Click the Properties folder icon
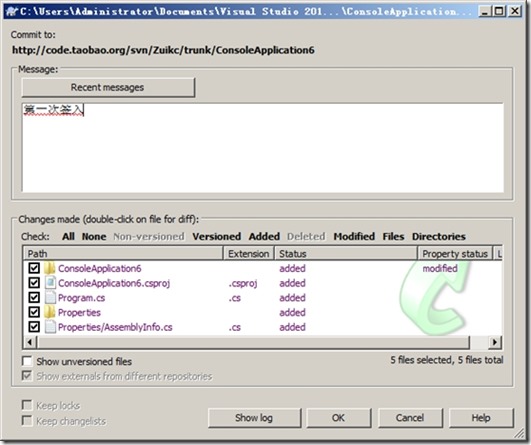 50,312
